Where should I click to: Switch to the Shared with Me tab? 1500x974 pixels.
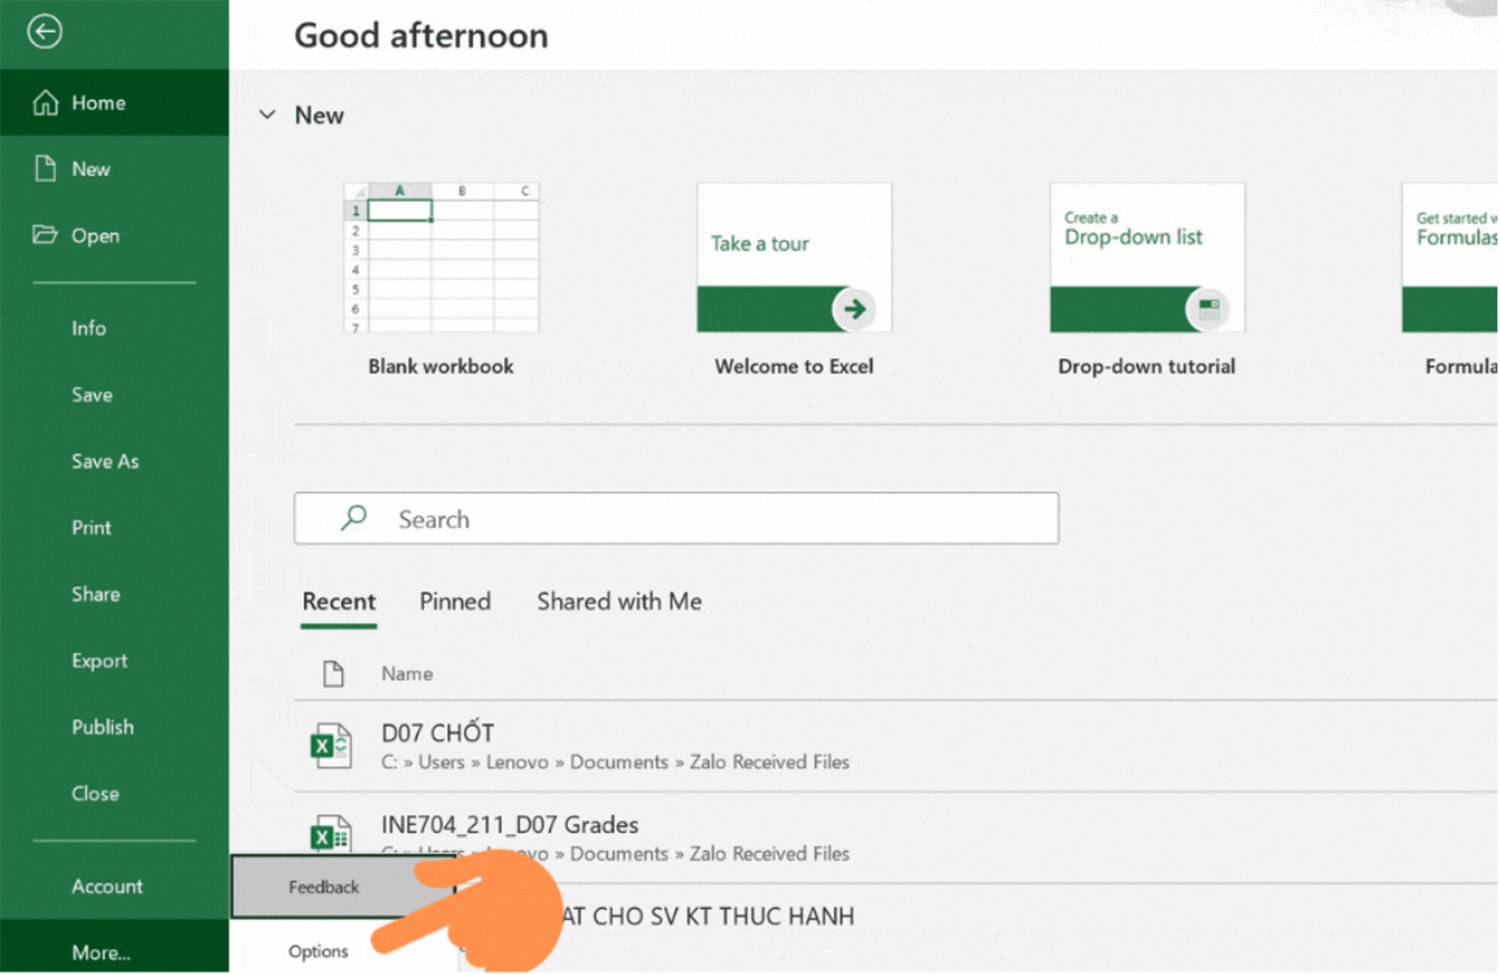pyautogui.click(x=619, y=602)
